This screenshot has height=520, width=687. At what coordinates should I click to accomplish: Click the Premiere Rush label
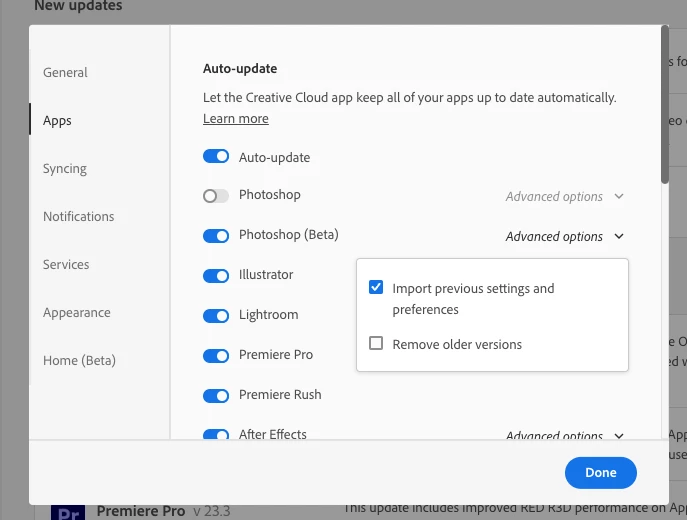pyautogui.click(x=280, y=395)
